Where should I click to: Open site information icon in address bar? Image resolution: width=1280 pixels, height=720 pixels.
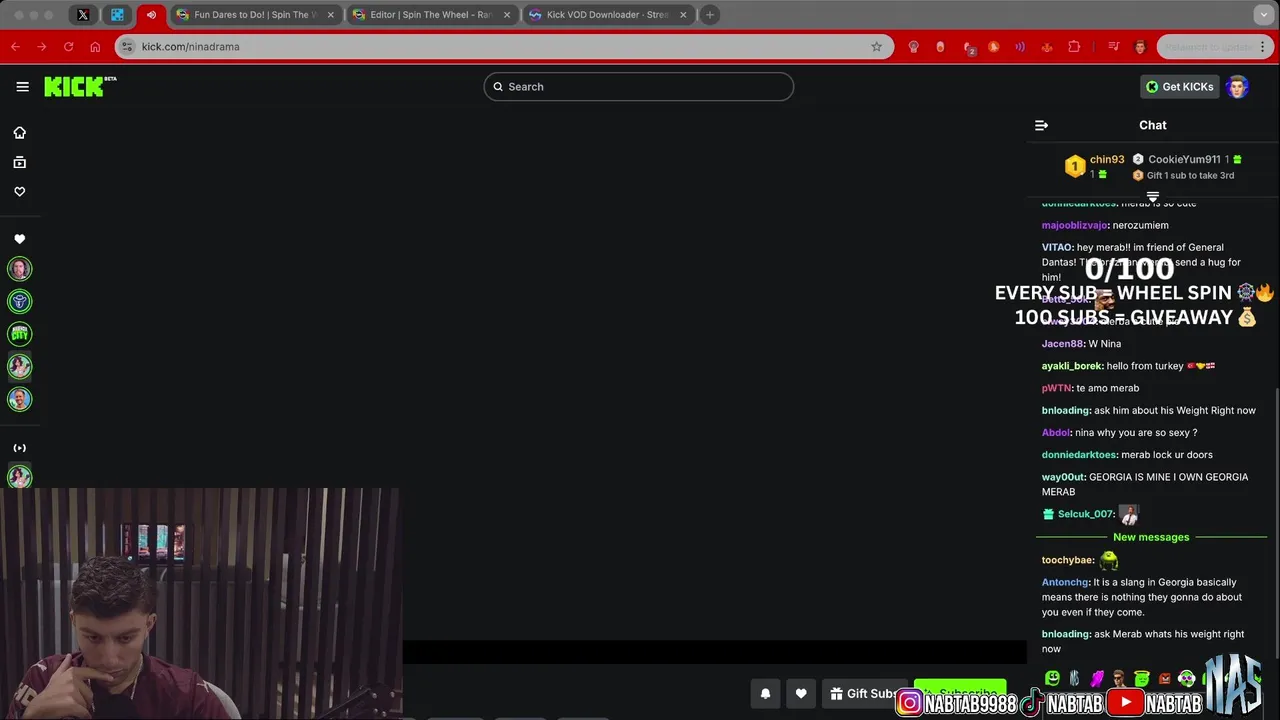point(126,47)
